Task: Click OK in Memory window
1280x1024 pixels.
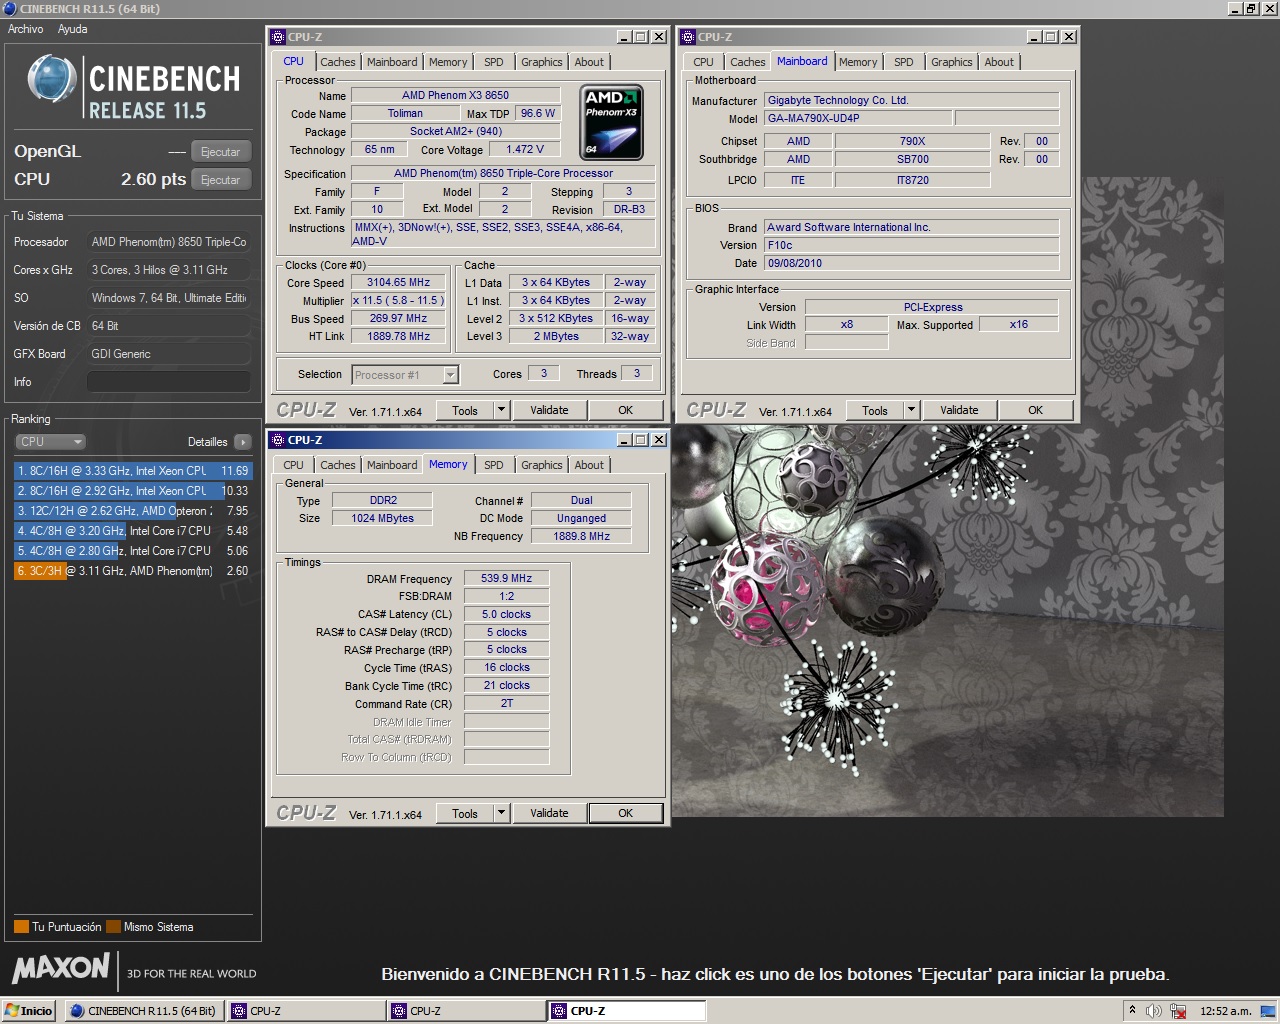Action: pos(626,813)
